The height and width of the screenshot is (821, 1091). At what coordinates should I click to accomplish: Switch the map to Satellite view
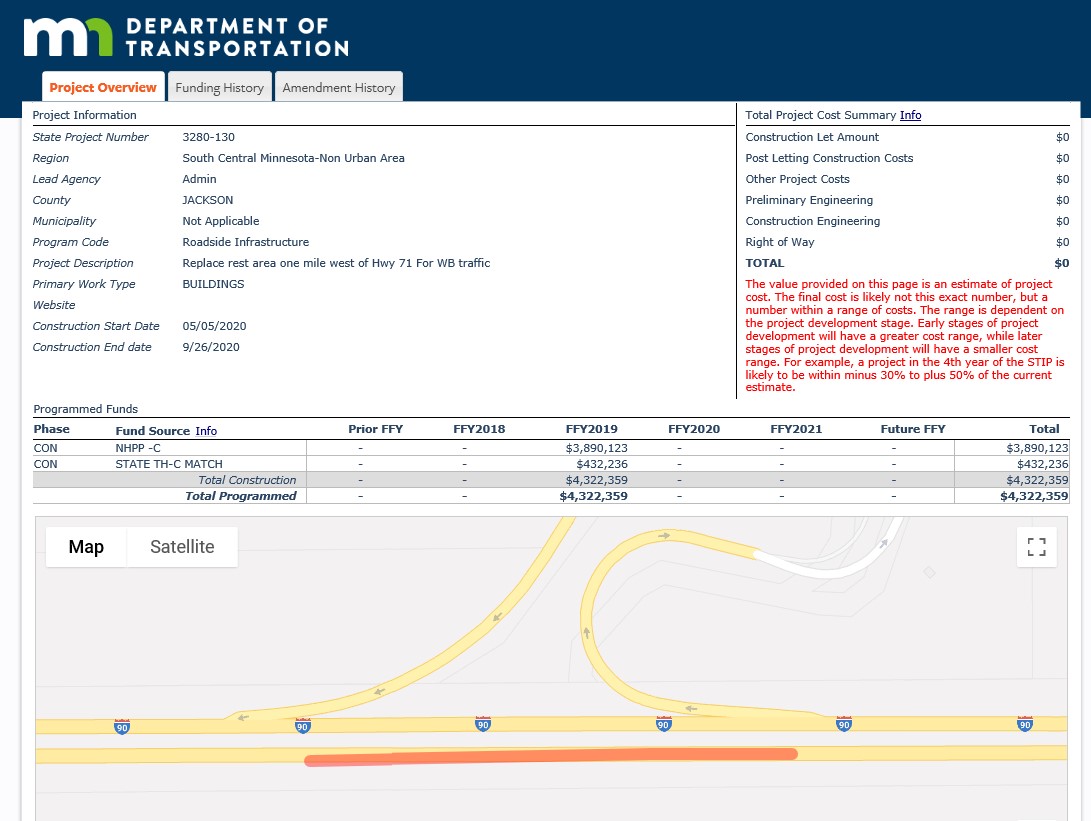[182, 547]
